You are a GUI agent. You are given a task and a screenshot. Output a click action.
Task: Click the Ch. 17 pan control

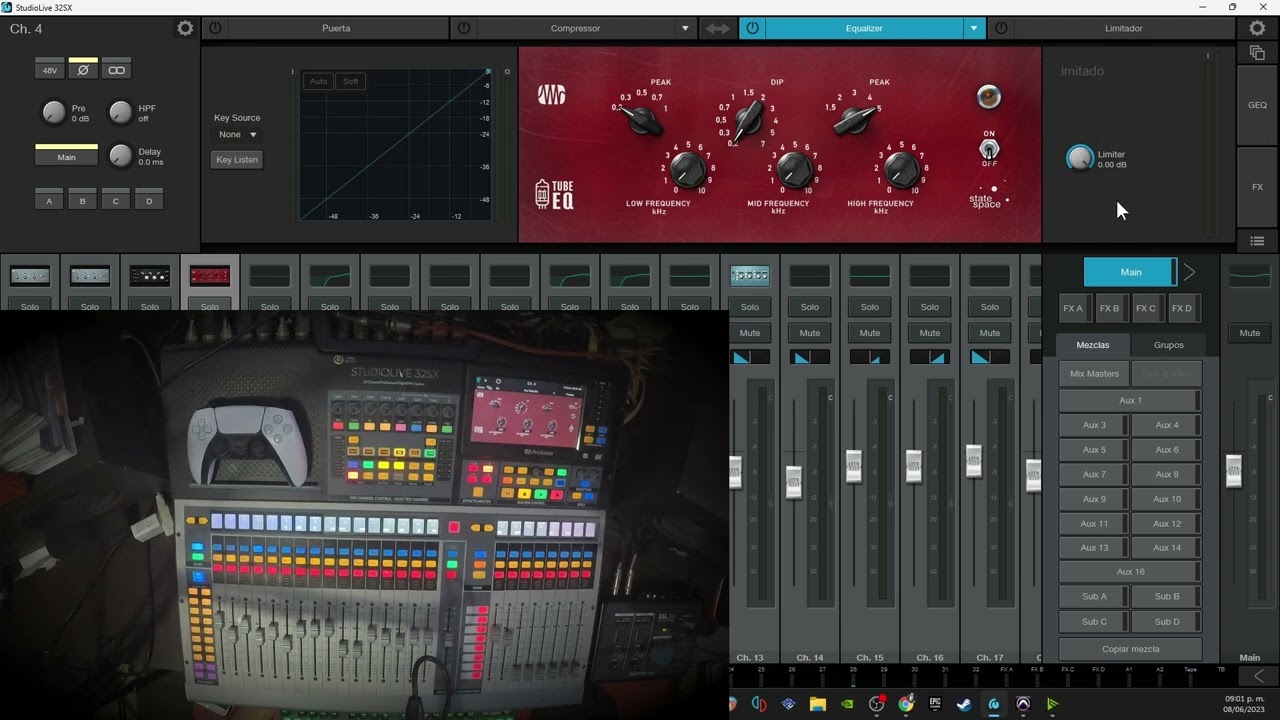pos(989,357)
